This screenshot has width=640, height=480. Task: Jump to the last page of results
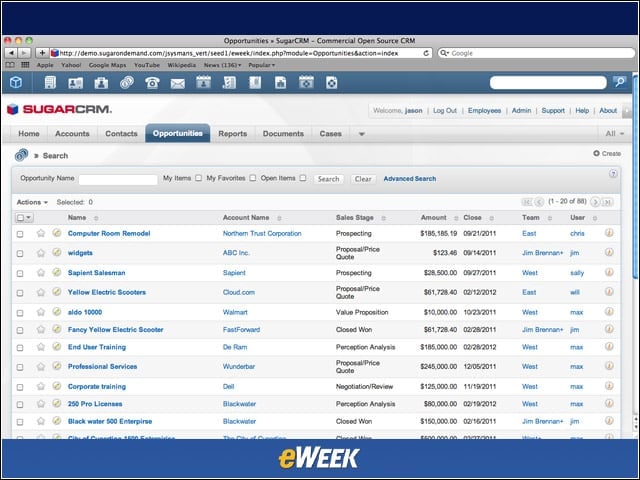[607, 202]
